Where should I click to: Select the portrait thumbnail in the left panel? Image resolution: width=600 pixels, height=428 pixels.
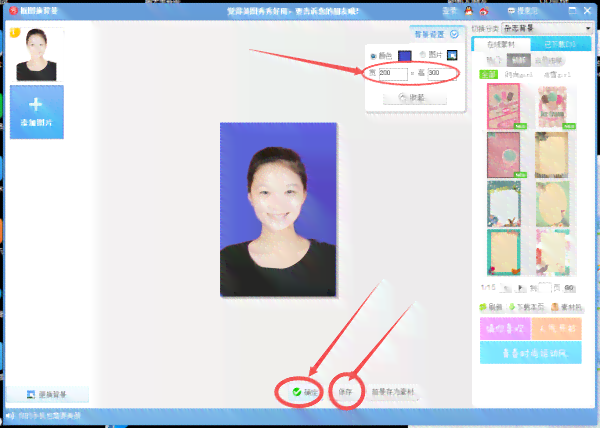(36, 54)
